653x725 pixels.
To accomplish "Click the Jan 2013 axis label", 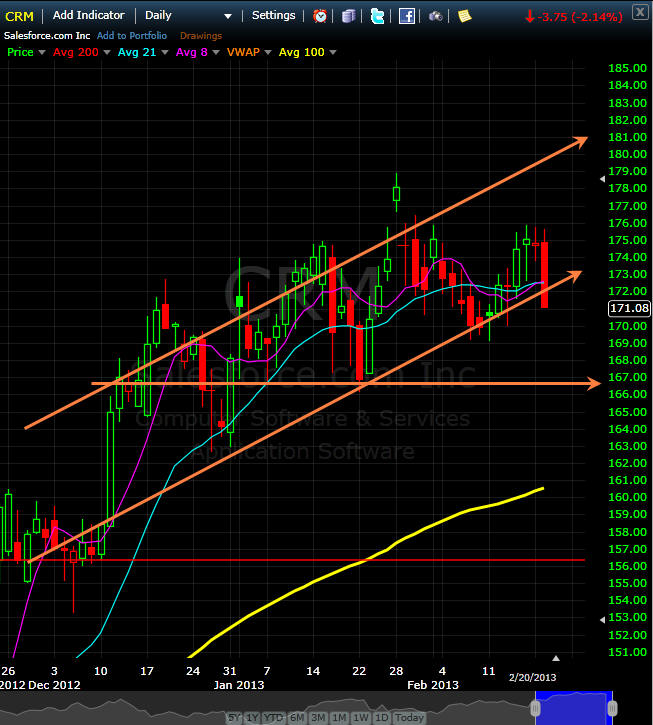I will pyautogui.click(x=239, y=685).
